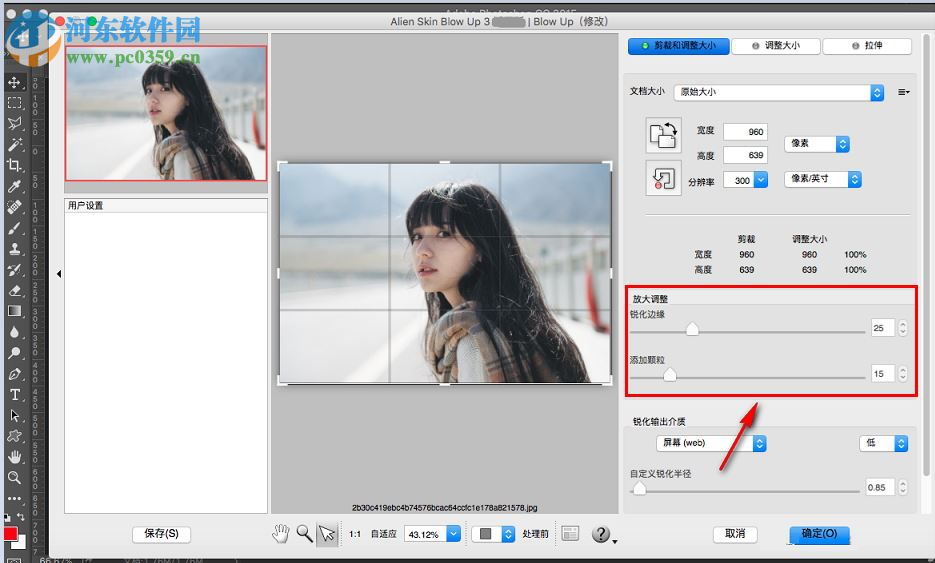Click the 宽度 960 input field
Image resolution: width=935 pixels, height=563 pixels.
tap(745, 132)
